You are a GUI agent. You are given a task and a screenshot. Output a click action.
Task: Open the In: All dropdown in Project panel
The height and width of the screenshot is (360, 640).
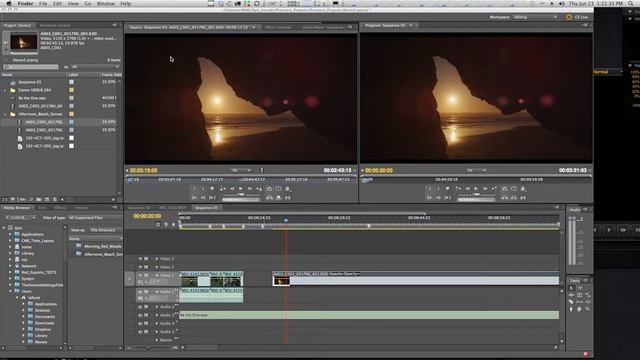click(96, 67)
